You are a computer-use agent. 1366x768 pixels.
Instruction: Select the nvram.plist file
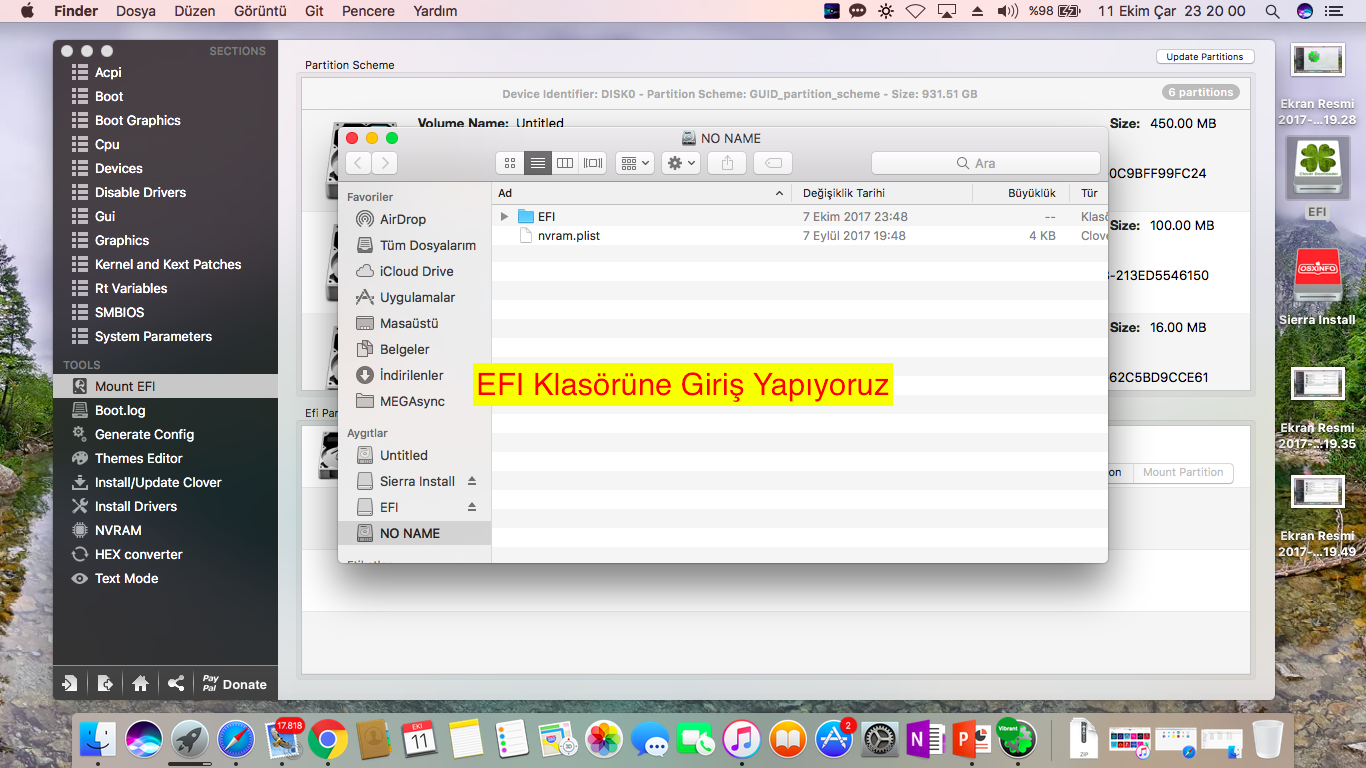[x=568, y=236]
